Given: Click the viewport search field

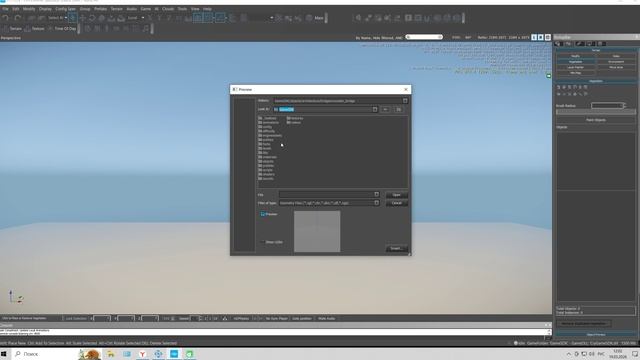Looking at the screenshot, I should (424, 37).
